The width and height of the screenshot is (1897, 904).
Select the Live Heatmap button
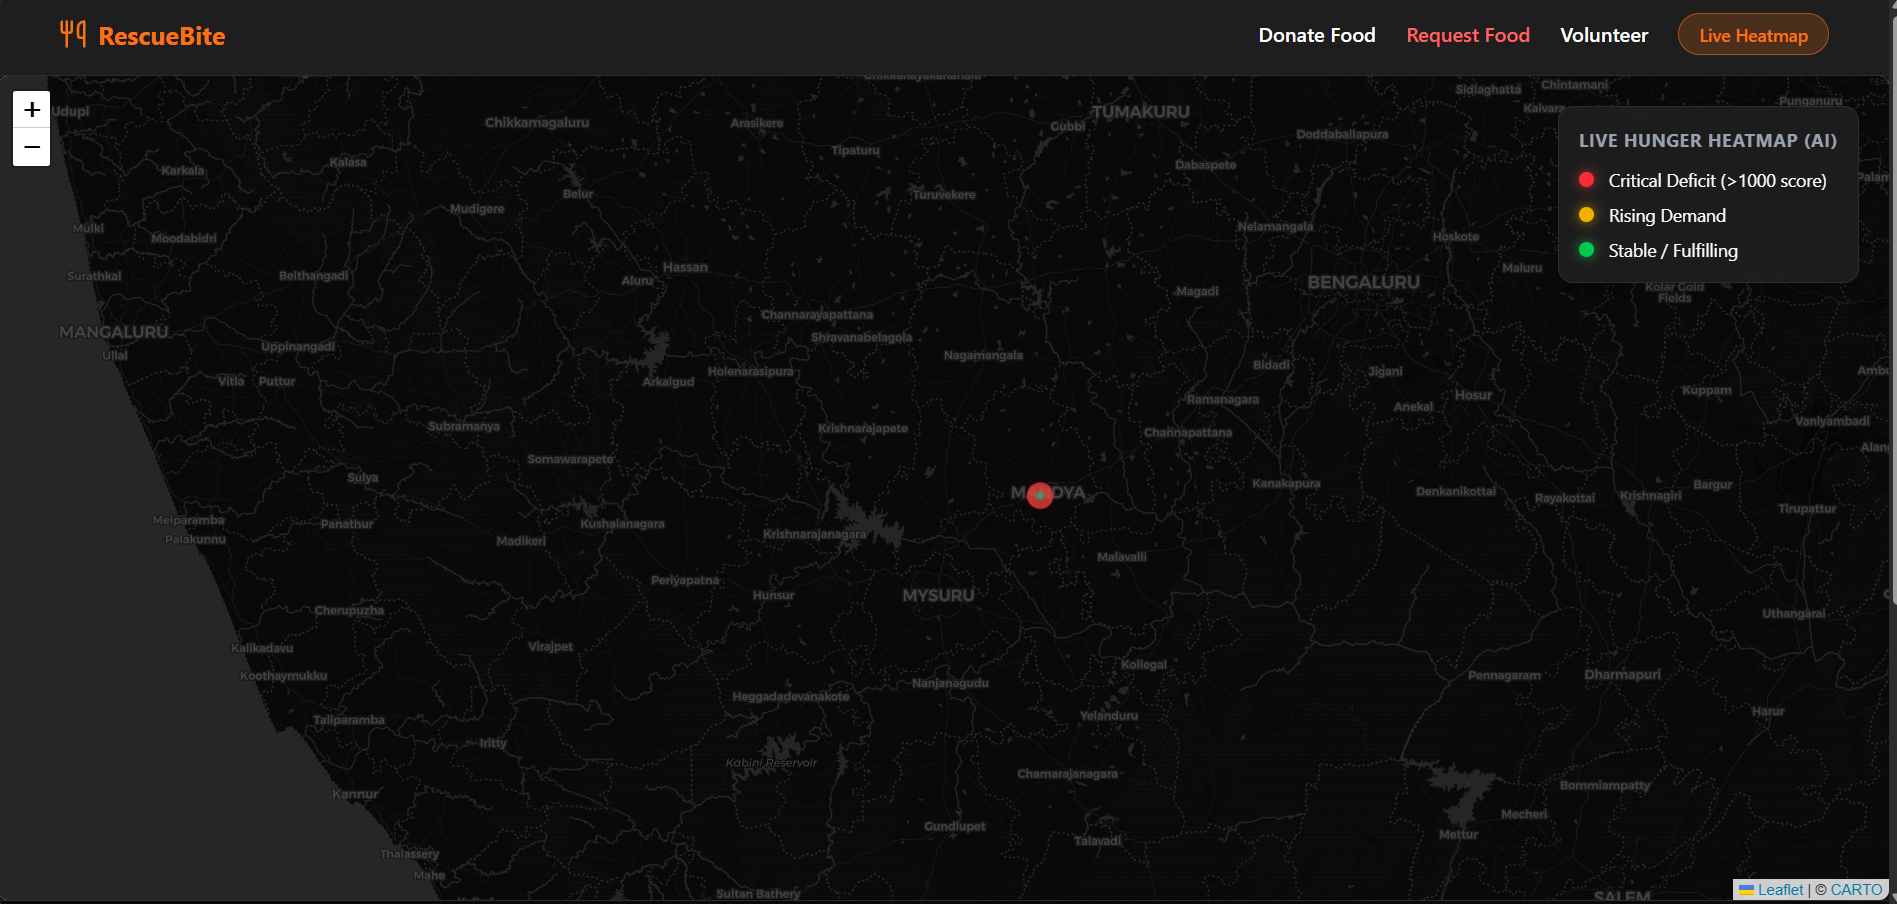(x=1753, y=35)
